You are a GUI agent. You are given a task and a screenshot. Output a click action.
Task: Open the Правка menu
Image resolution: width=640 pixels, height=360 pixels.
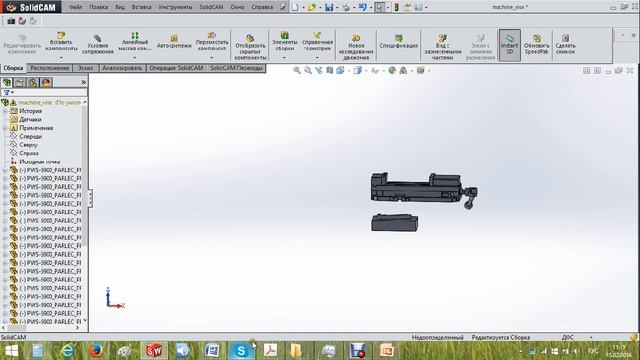point(98,7)
